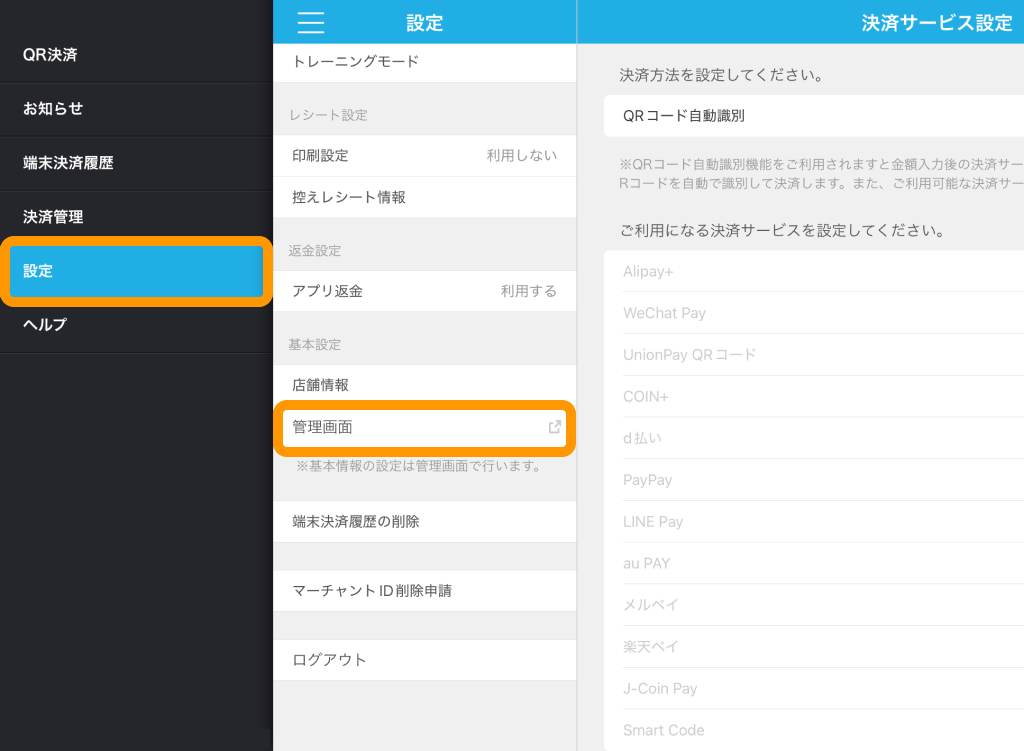Tap 端末決済履歴の削除

(424, 522)
